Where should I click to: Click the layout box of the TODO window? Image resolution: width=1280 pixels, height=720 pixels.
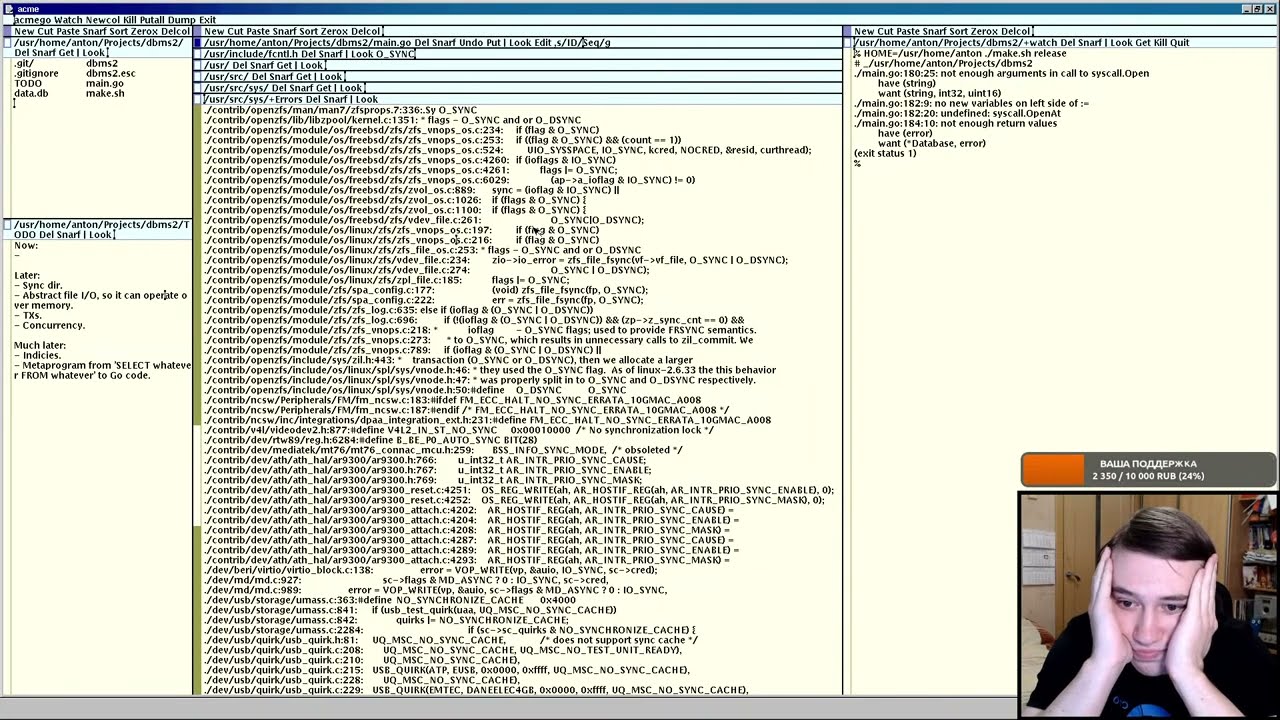[8, 225]
